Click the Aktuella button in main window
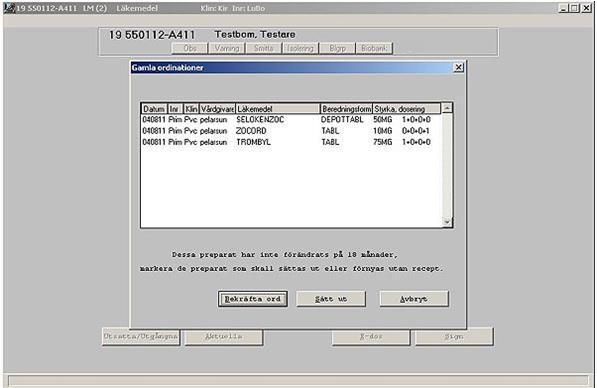This screenshot has height=388, width=597. (224, 337)
